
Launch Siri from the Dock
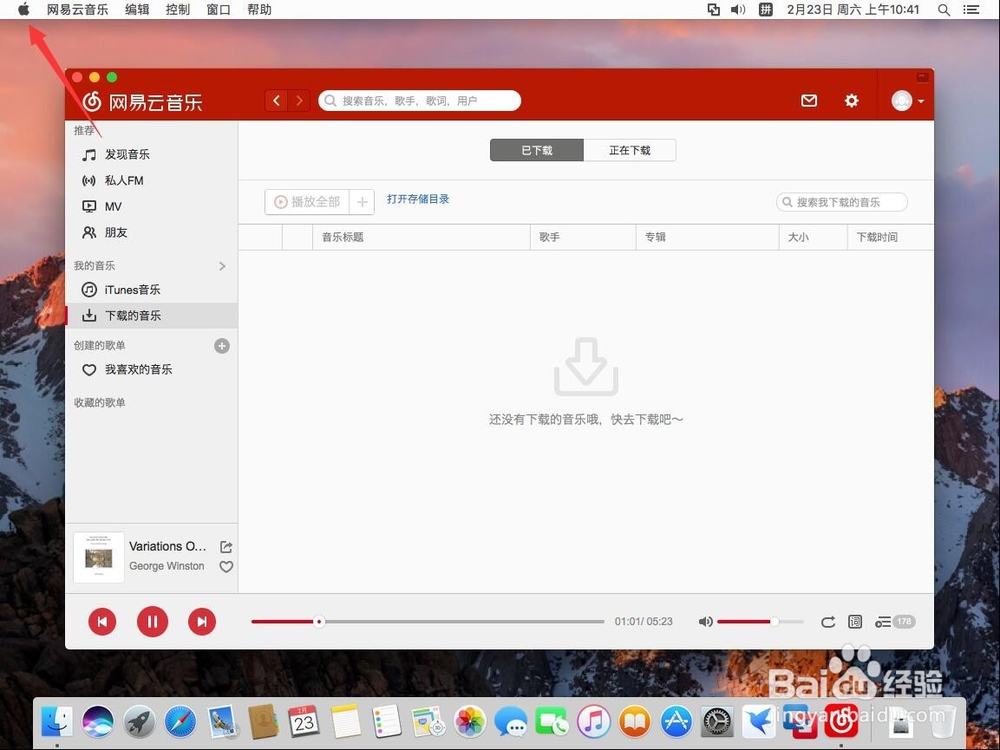(x=98, y=722)
